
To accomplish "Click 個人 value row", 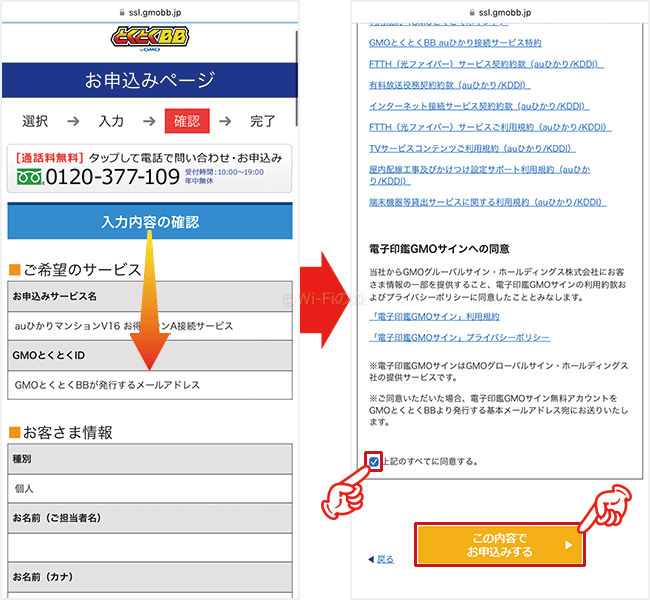I will [x=150, y=488].
